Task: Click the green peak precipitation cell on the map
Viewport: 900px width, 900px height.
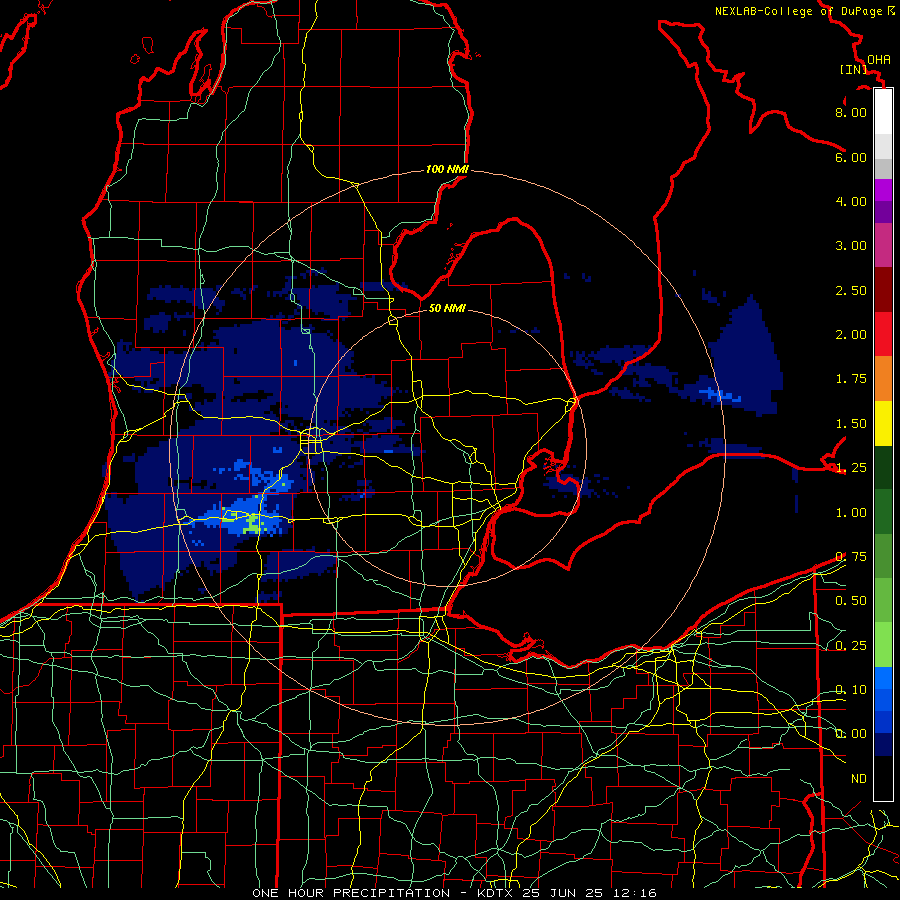Action: pyautogui.click(x=252, y=523)
